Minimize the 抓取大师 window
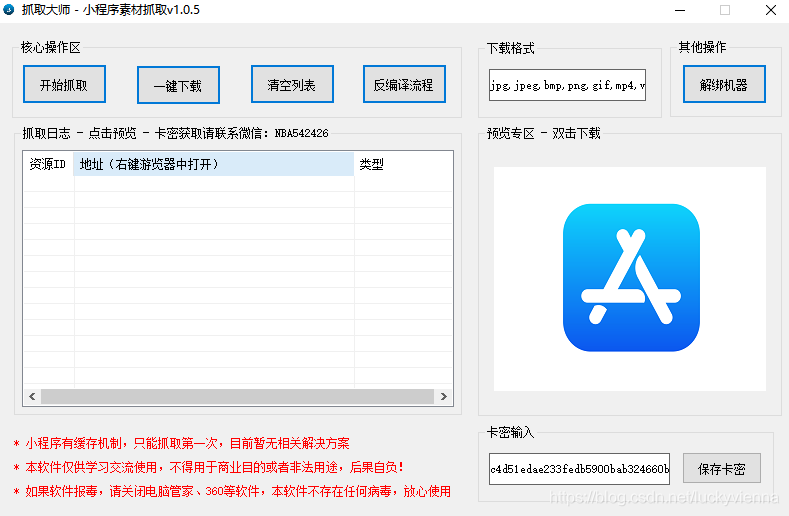The image size is (789, 516). coord(680,10)
